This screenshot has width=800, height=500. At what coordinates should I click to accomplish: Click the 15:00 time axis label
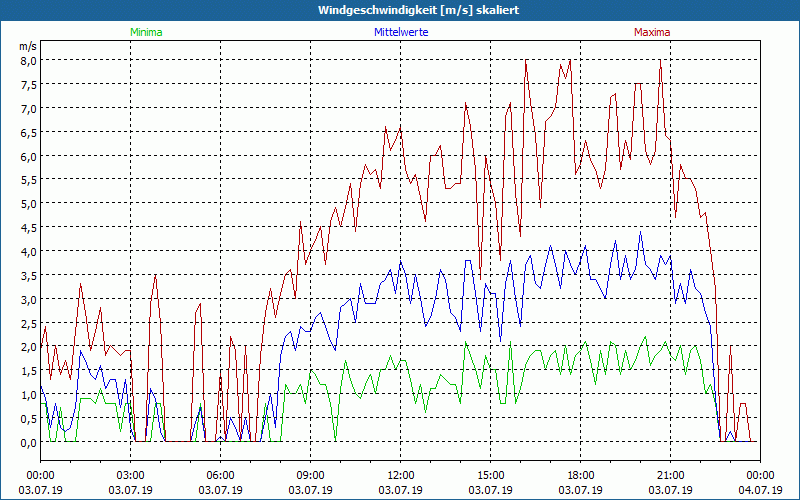(x=490, y=475)
